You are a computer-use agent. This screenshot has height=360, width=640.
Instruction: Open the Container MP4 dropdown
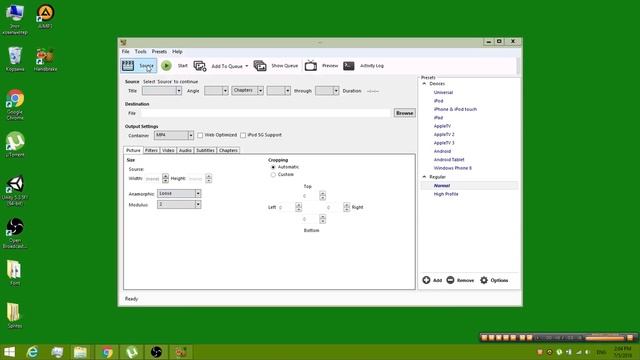[173, 135]
